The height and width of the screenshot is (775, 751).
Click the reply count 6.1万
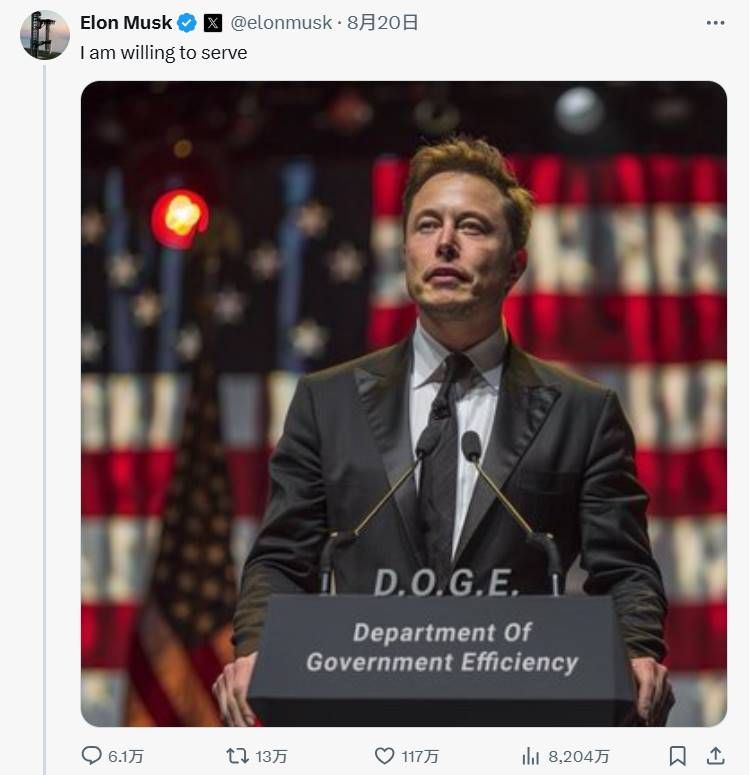coord(125,756)
